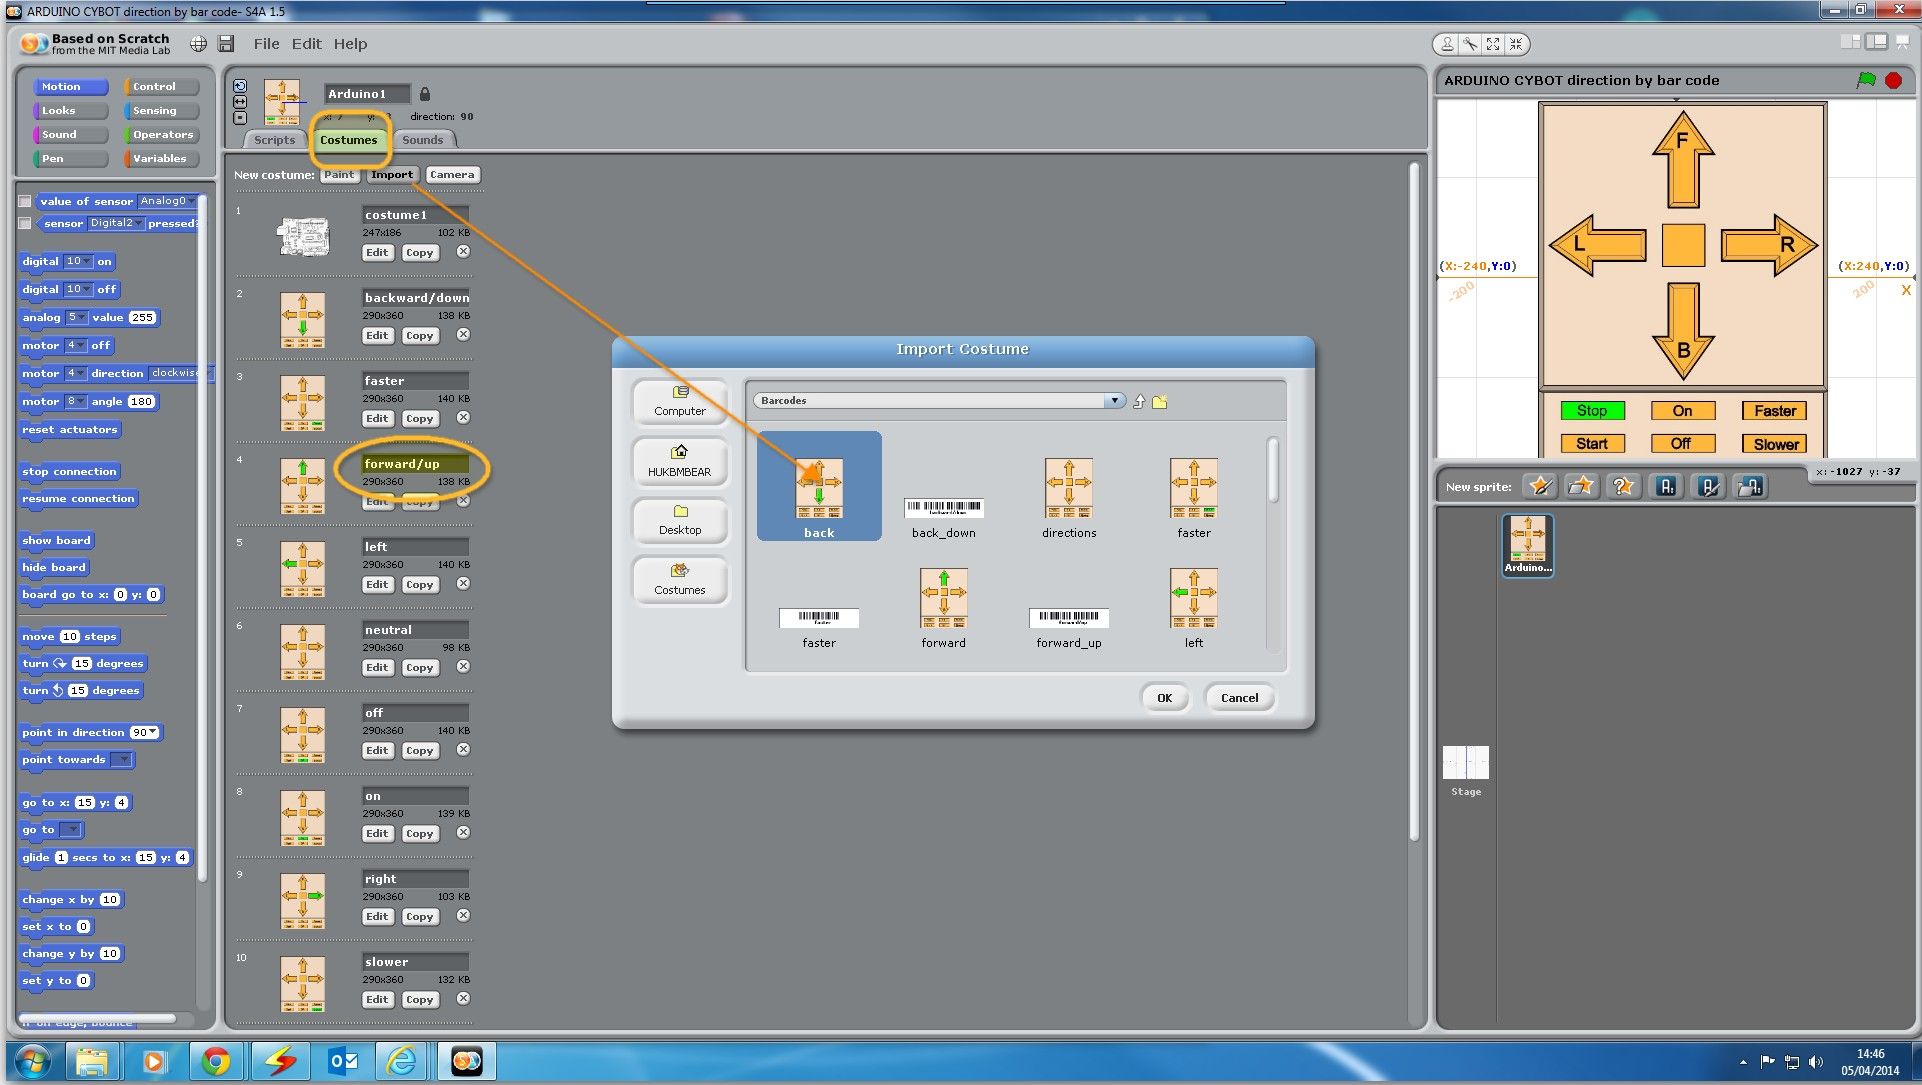Select the stamp duplicate tool
Screen dimensions: 1922x1085
pos(1447,44)
